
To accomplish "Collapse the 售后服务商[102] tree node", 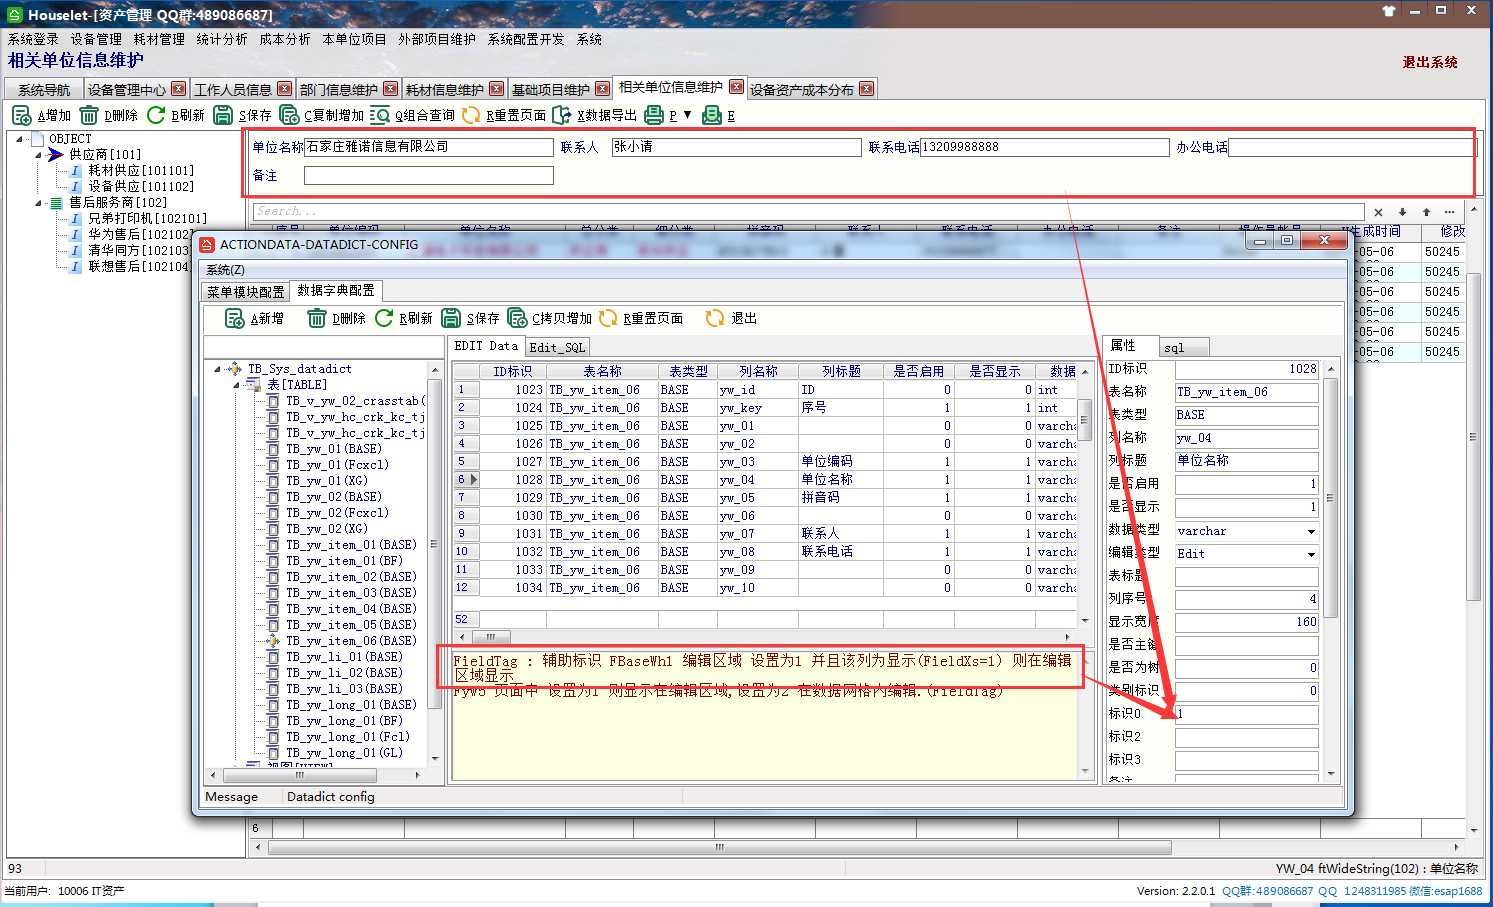I will click(39, 203).
